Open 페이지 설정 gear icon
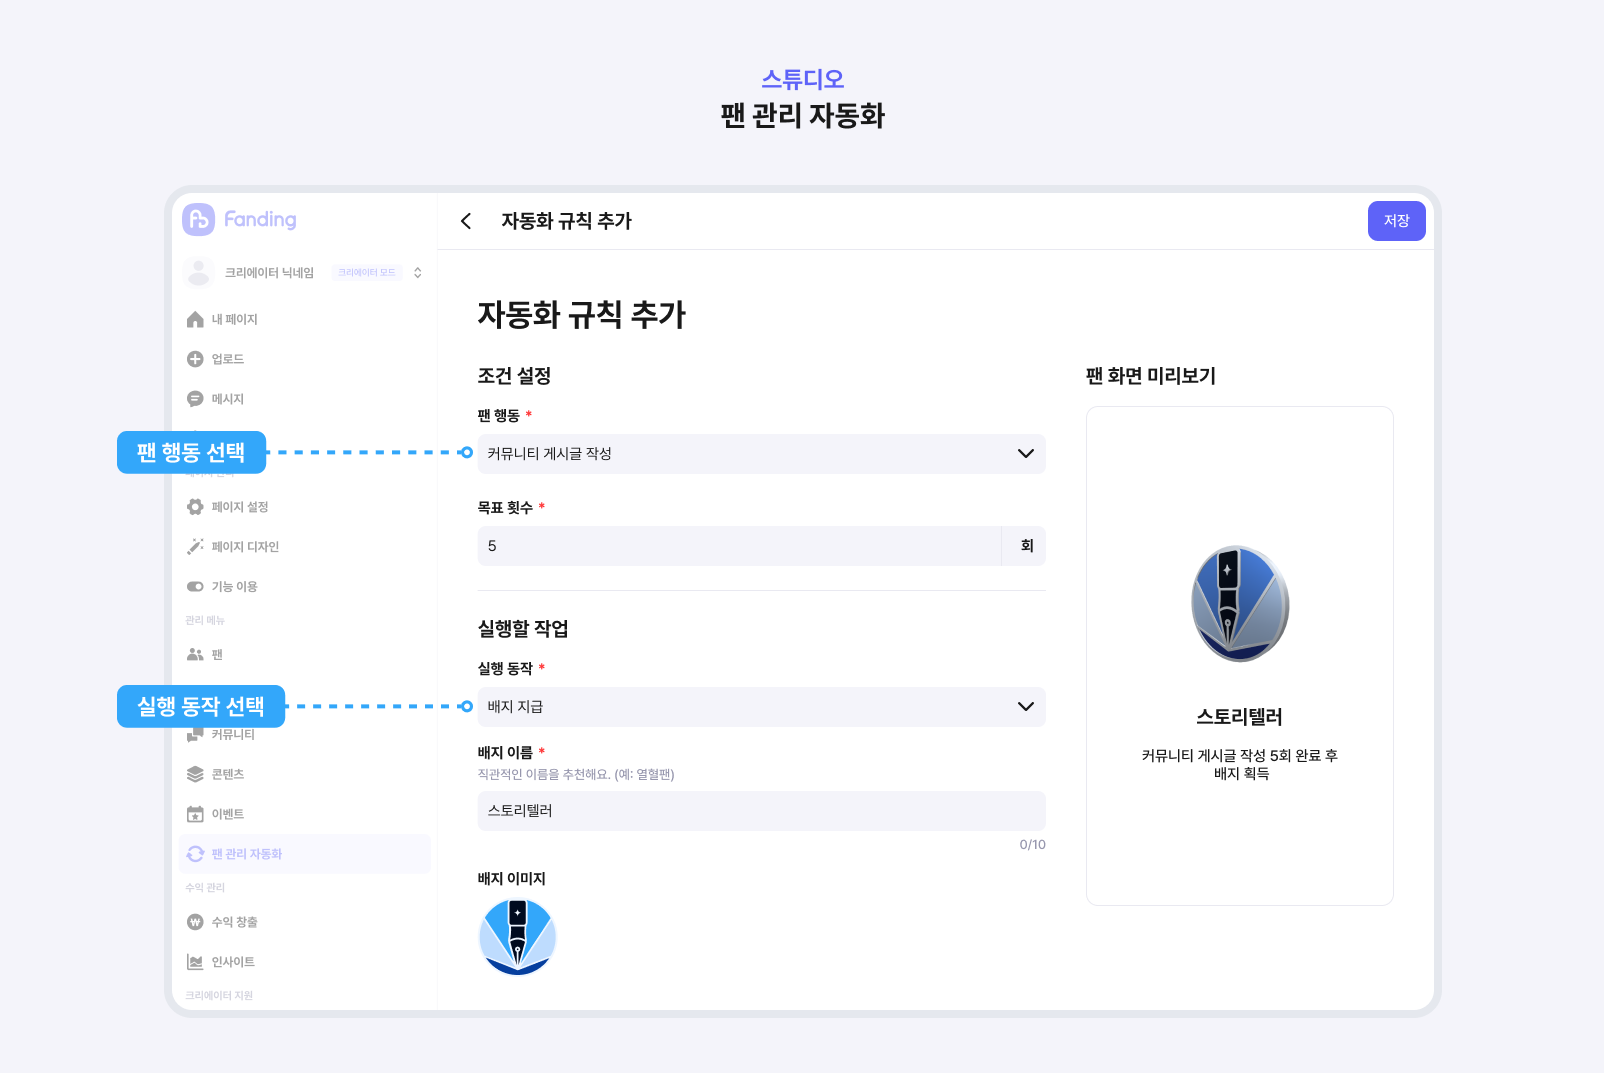The height and width of the screenshot is (1073, 1604). pos(195,507)
